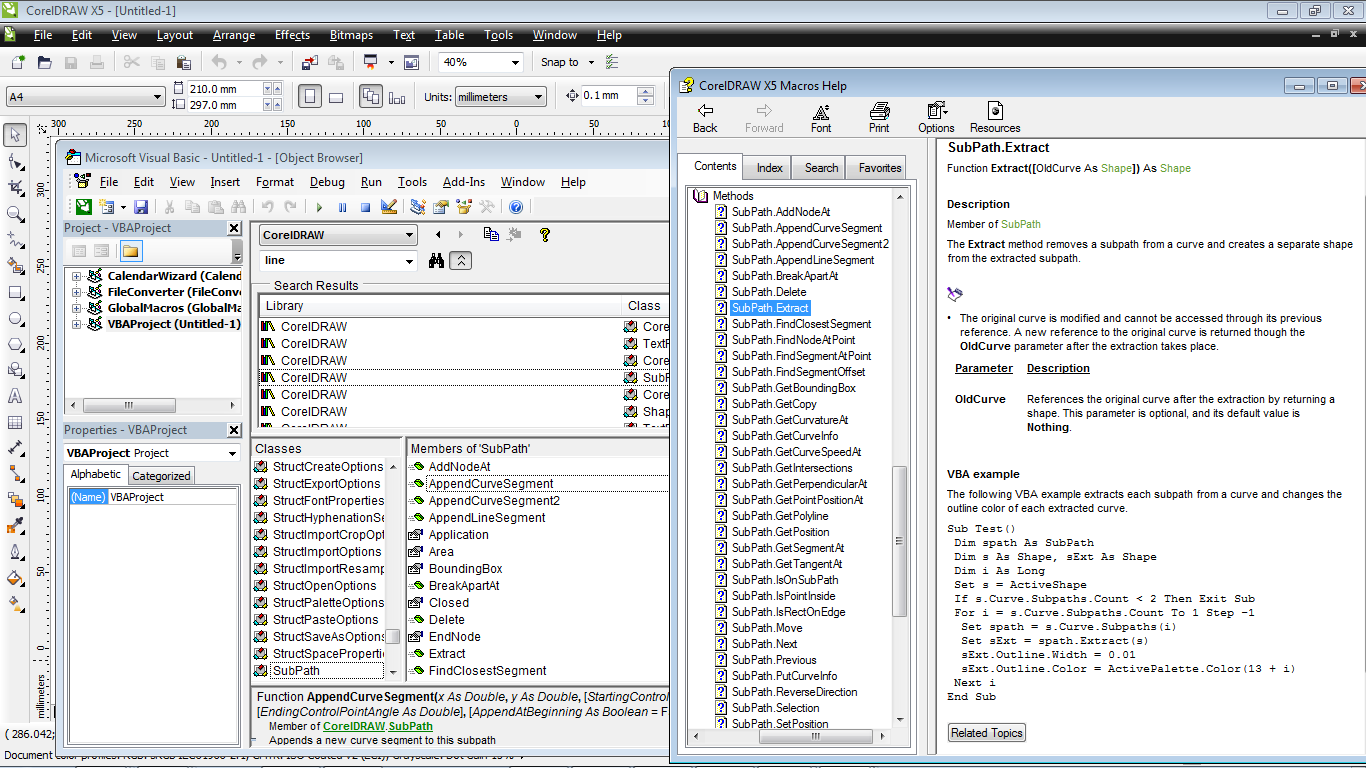Select the Freehand tool in toolbox
Image resolution: width=1366 pixels, height=768 pixels.
[15, 239]
